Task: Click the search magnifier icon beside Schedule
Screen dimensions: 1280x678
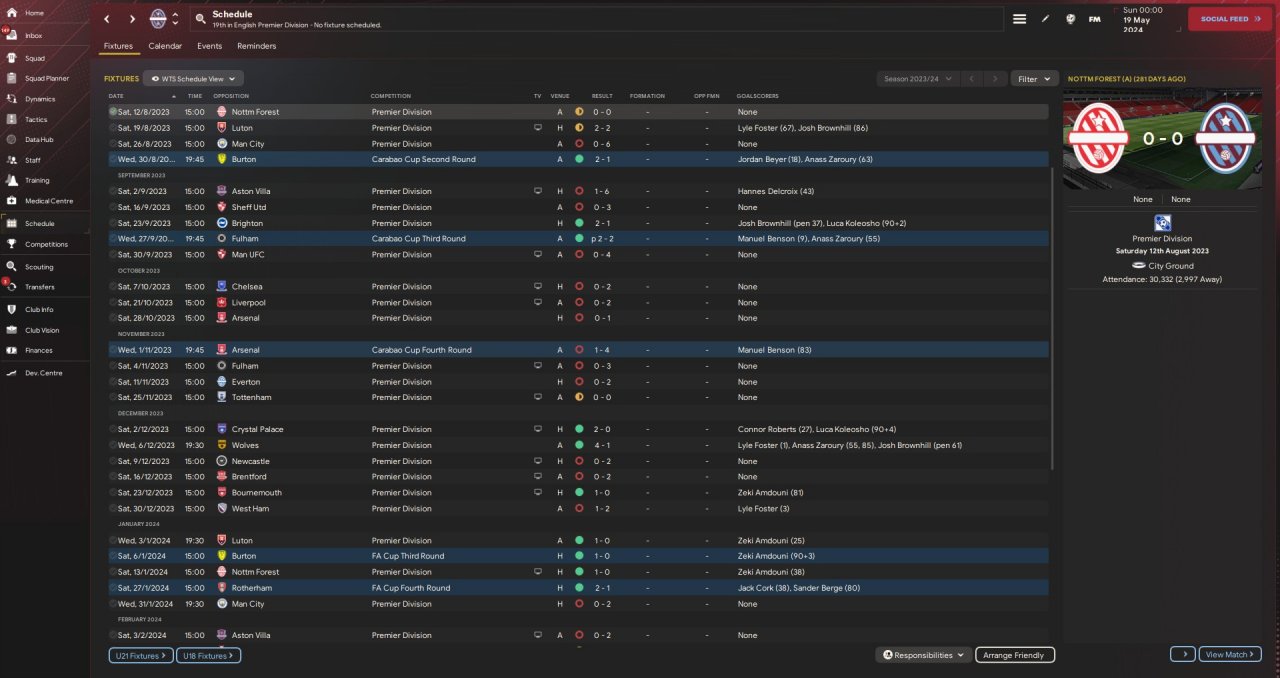Action: [x=201, y=19]
